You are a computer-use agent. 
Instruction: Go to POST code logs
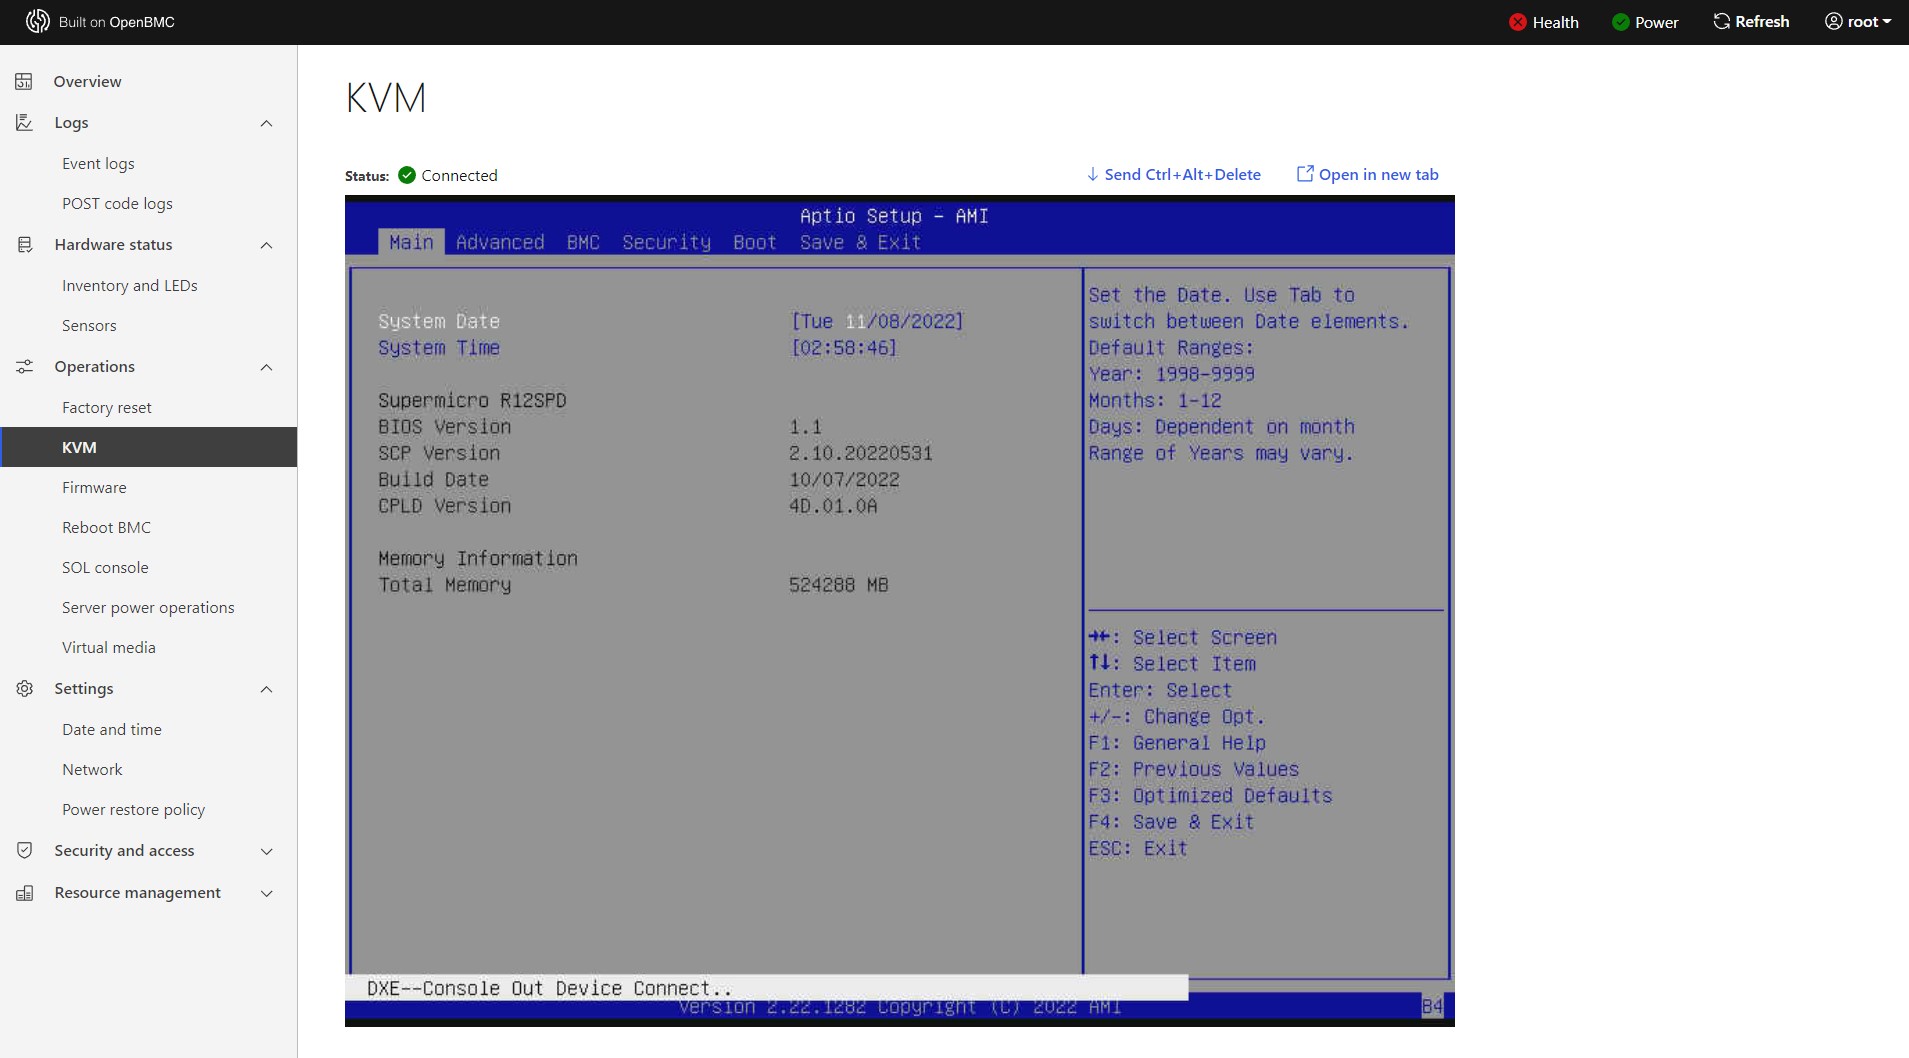pos(148,203)
